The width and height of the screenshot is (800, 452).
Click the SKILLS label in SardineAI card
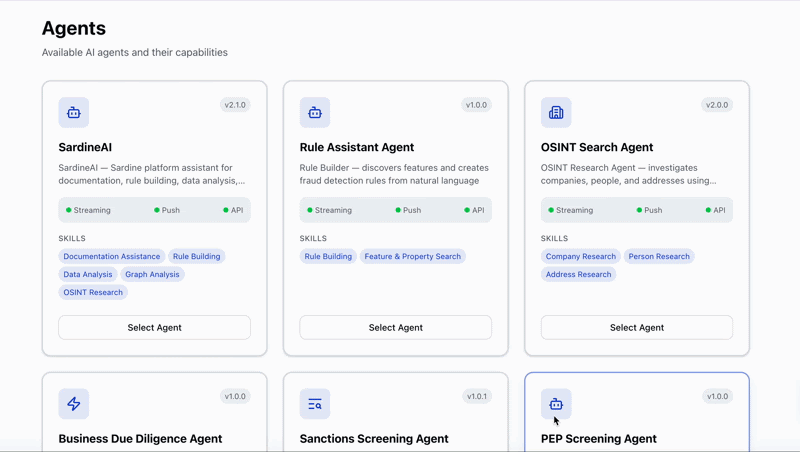[x=72, y=238]
